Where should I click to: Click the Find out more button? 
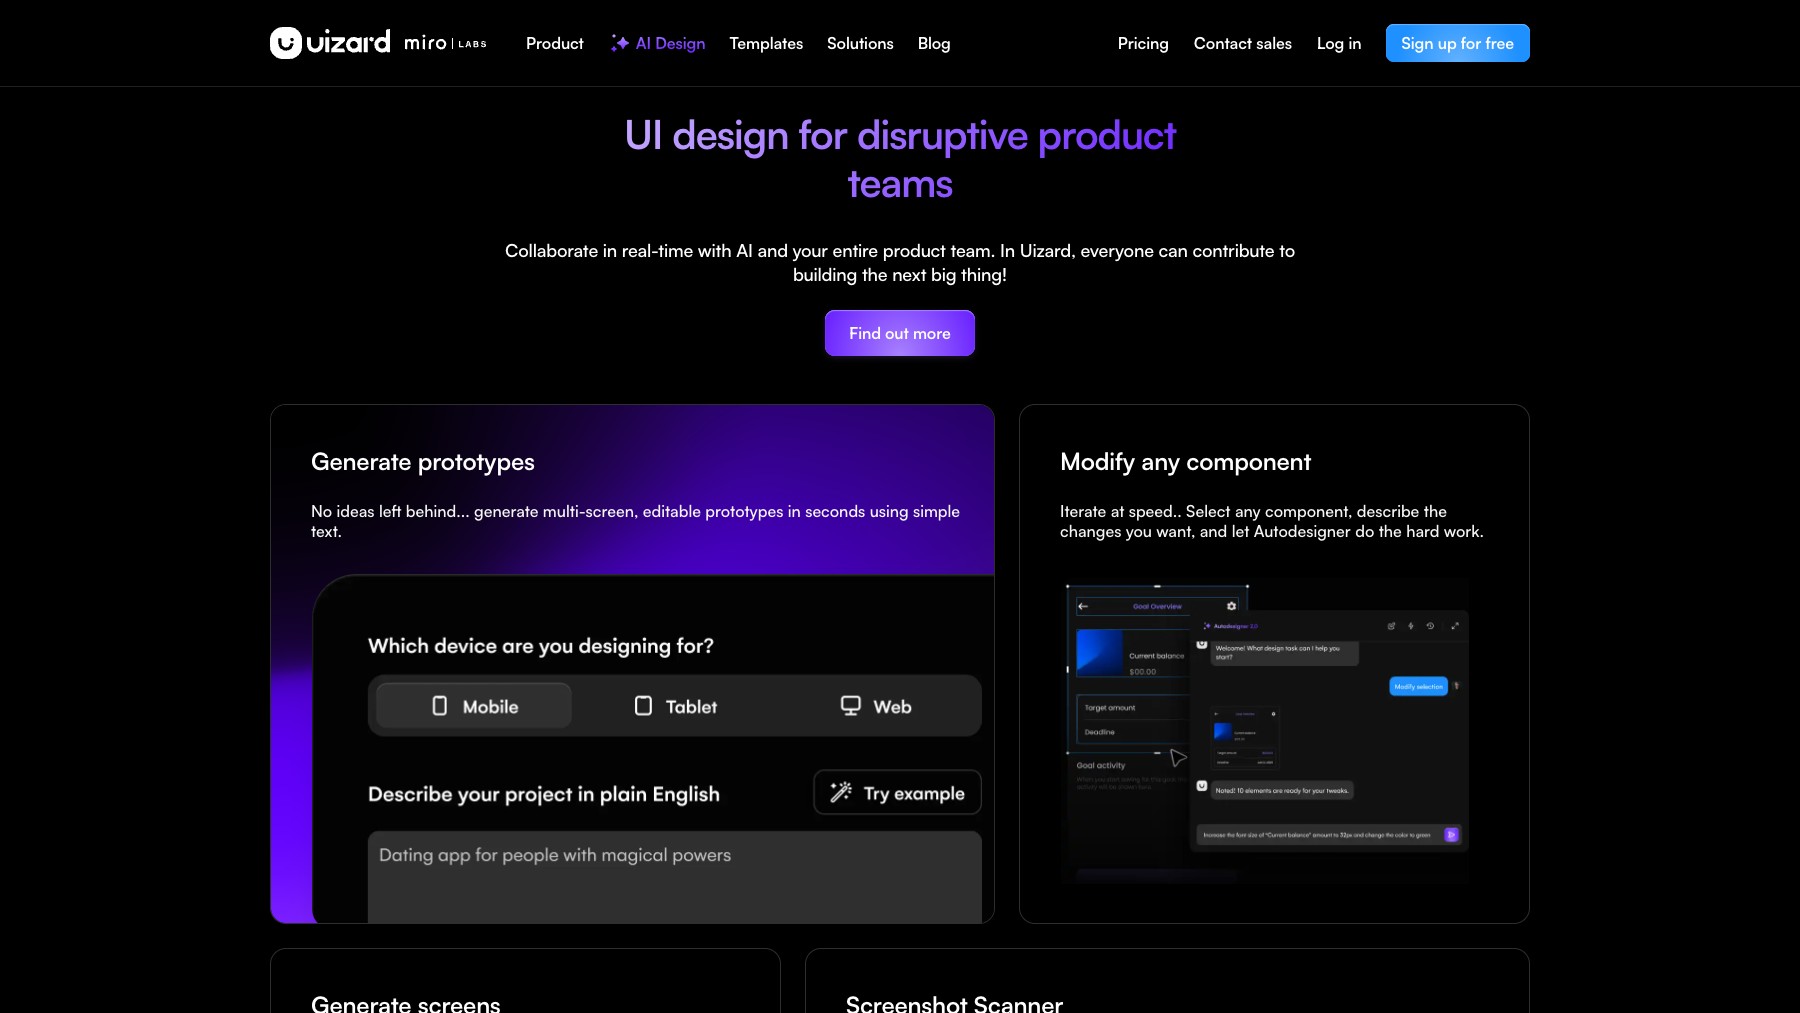click(900, 333)
